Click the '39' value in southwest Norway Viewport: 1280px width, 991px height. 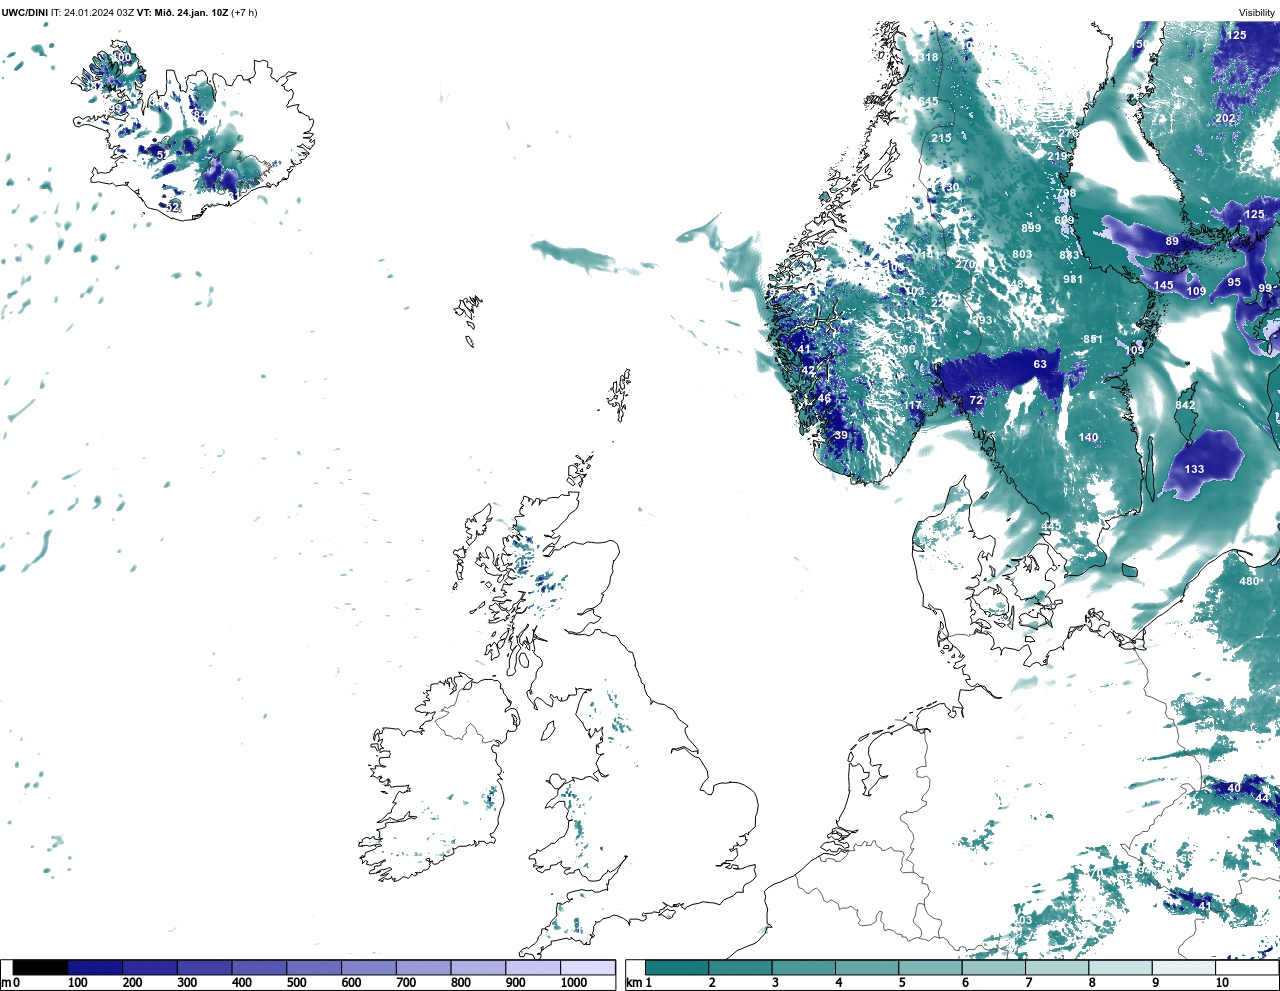point(841,435)
